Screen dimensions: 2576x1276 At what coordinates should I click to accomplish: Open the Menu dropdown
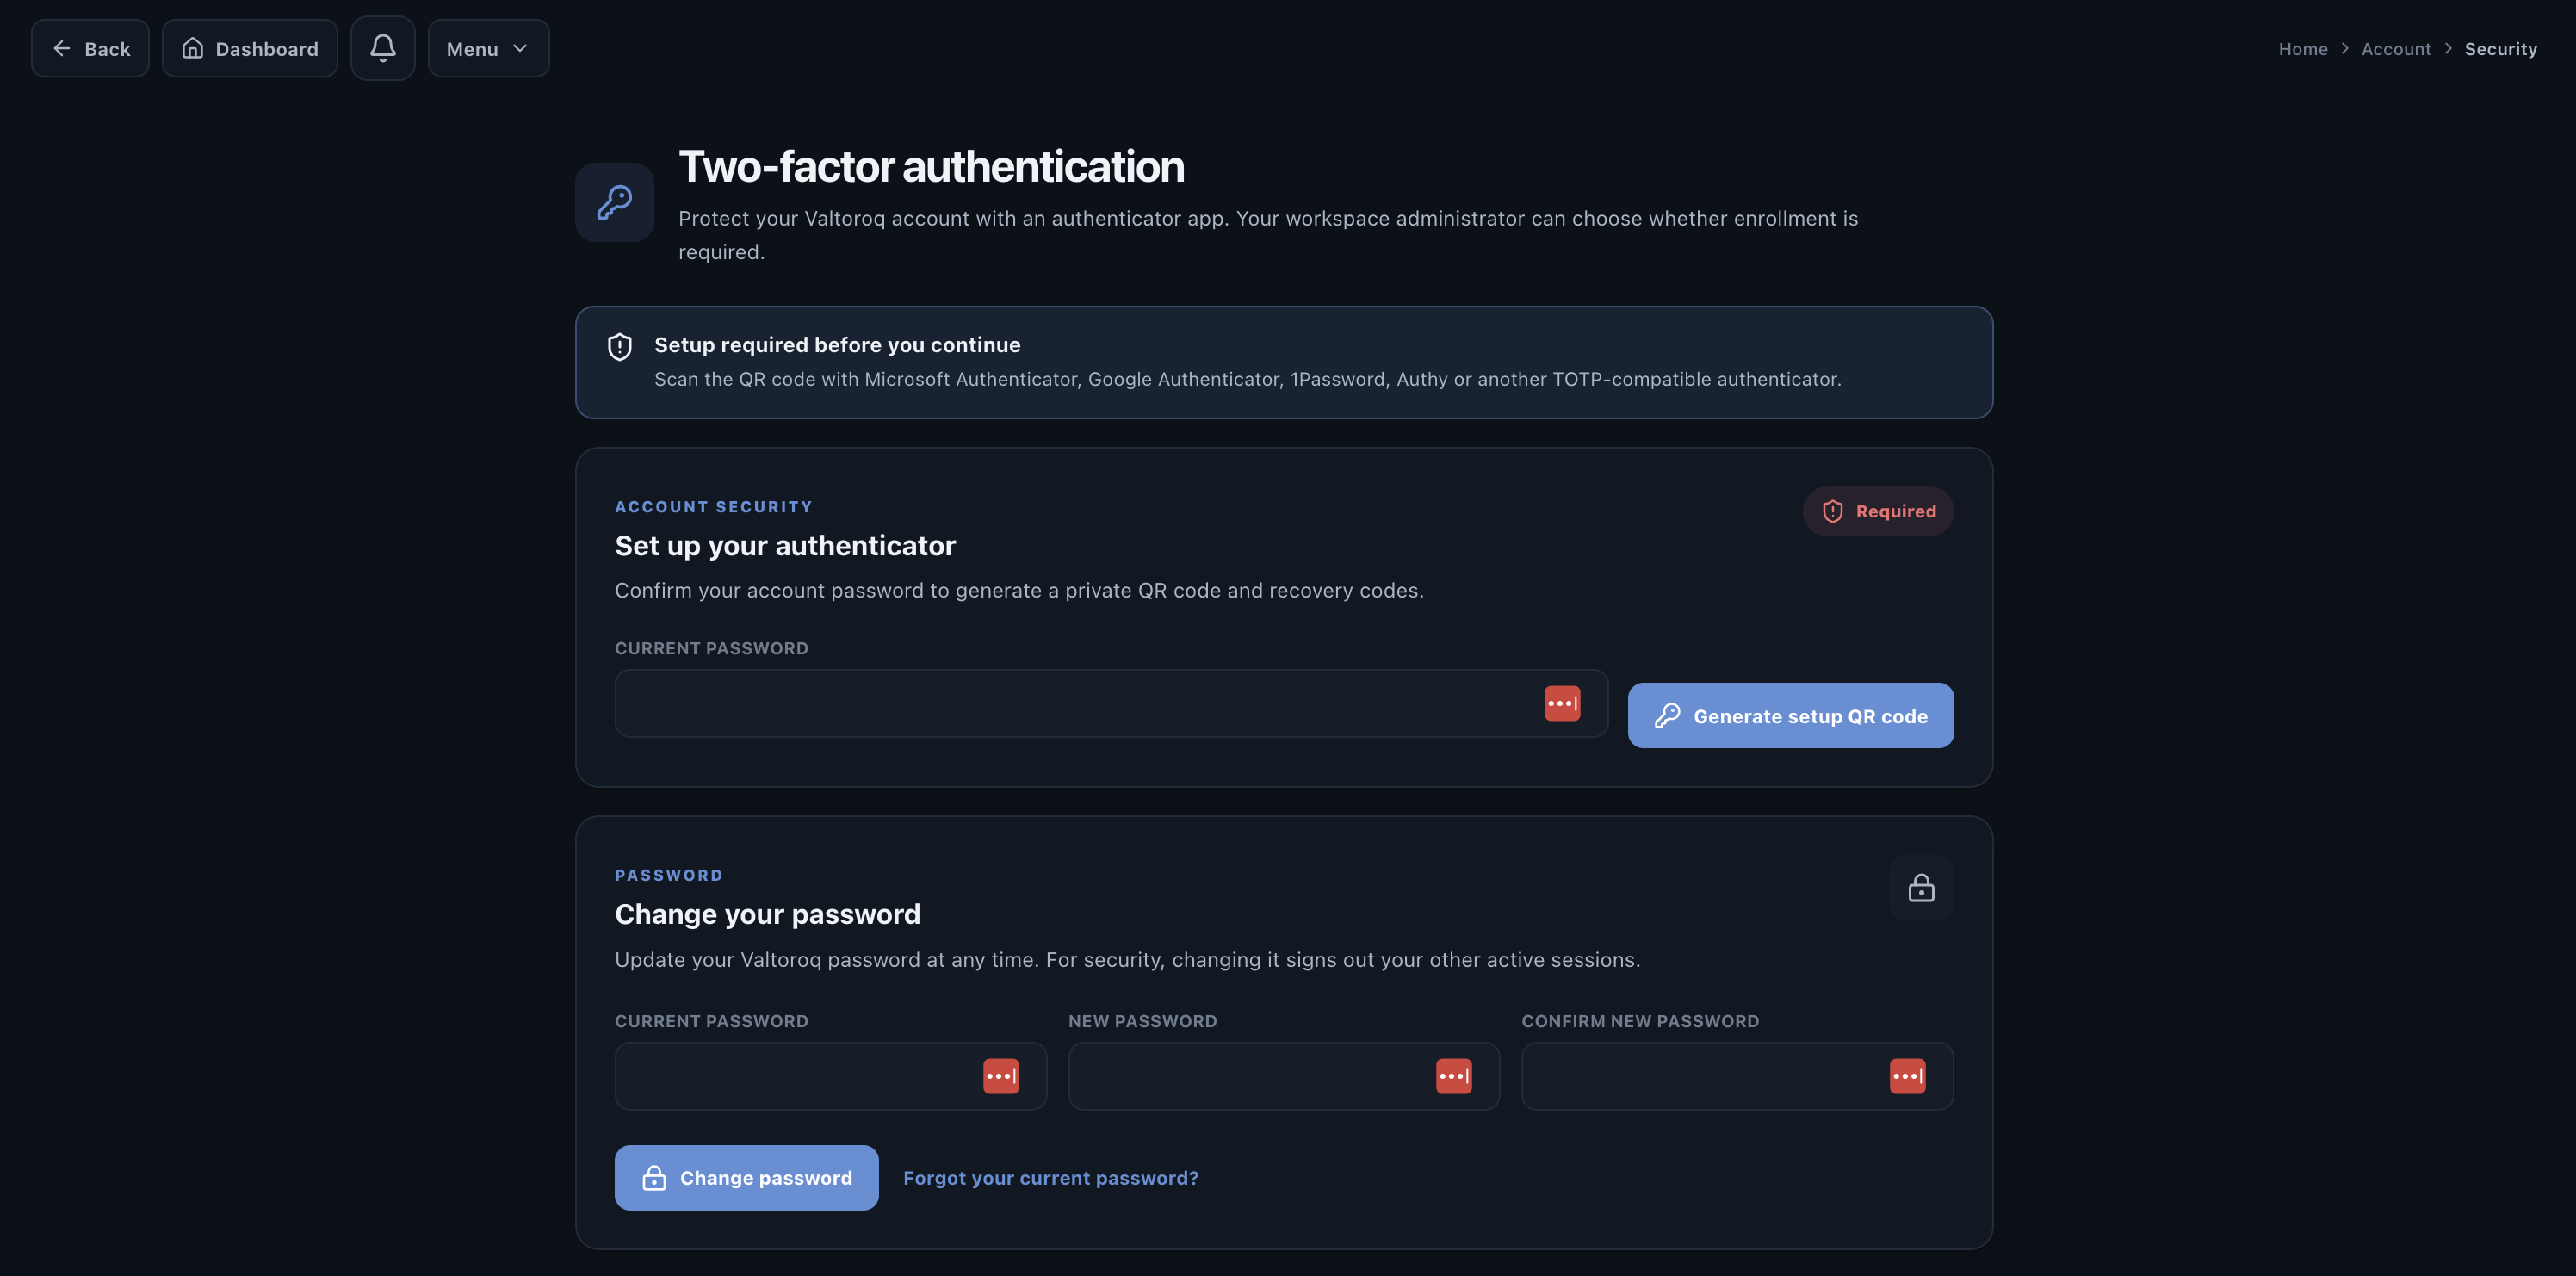[488, 48]
